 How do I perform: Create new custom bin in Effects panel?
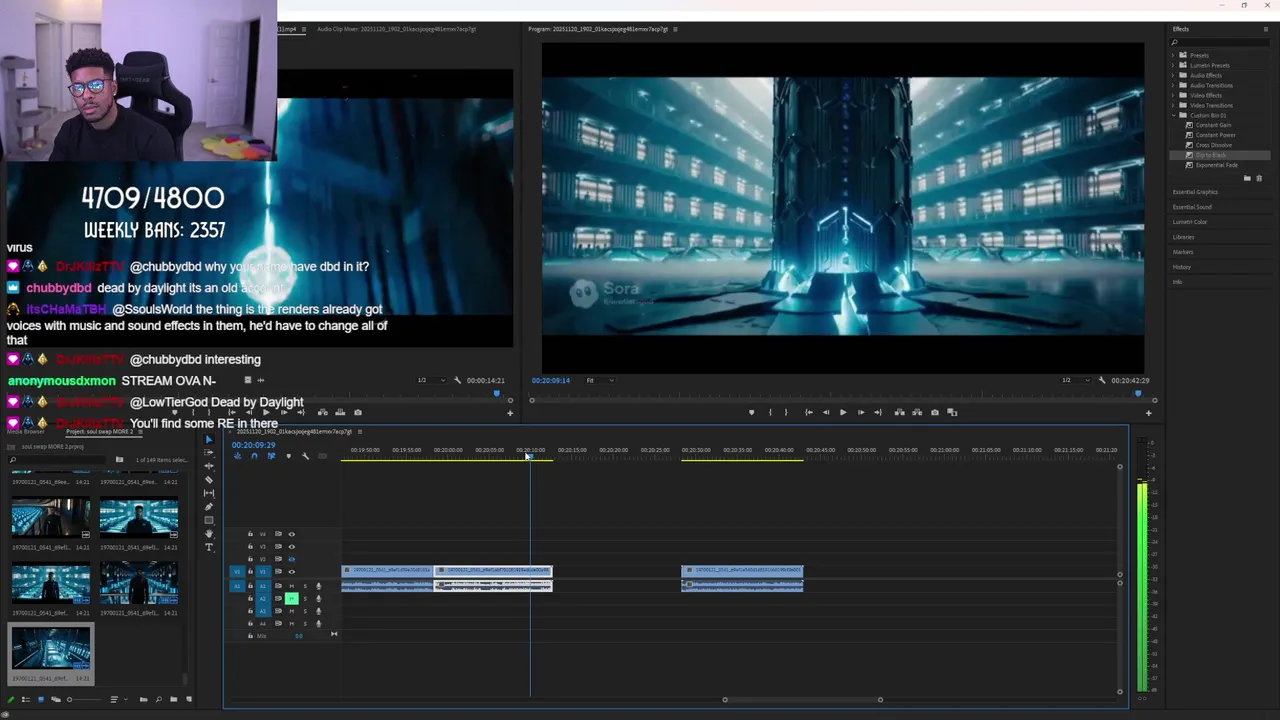pyautogui.click(x=1247, y=178)
